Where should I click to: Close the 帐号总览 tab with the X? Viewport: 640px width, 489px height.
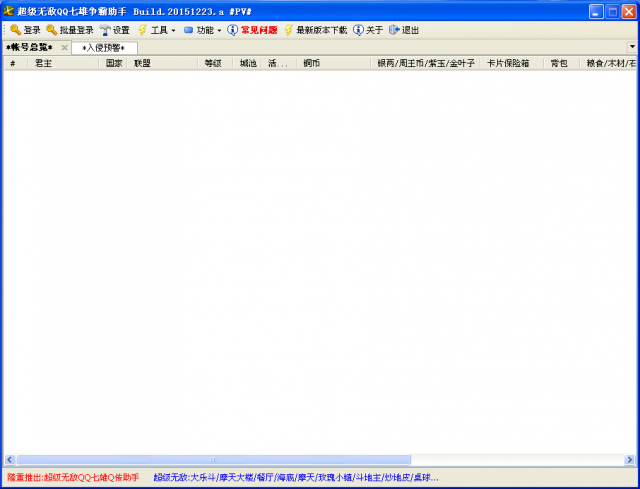(x=64, y=47)
